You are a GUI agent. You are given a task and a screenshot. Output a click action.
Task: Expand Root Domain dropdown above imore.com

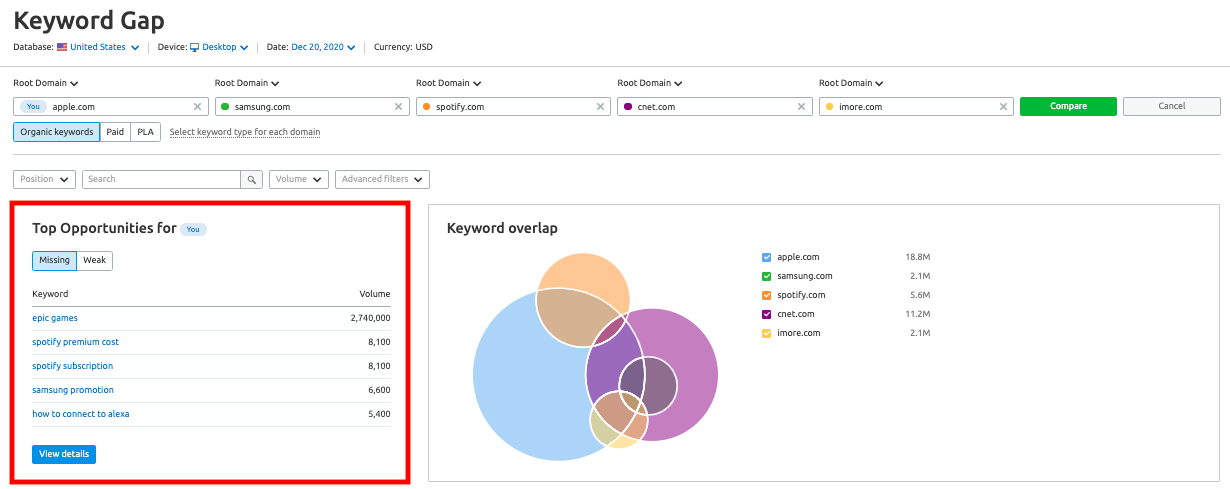852,83
